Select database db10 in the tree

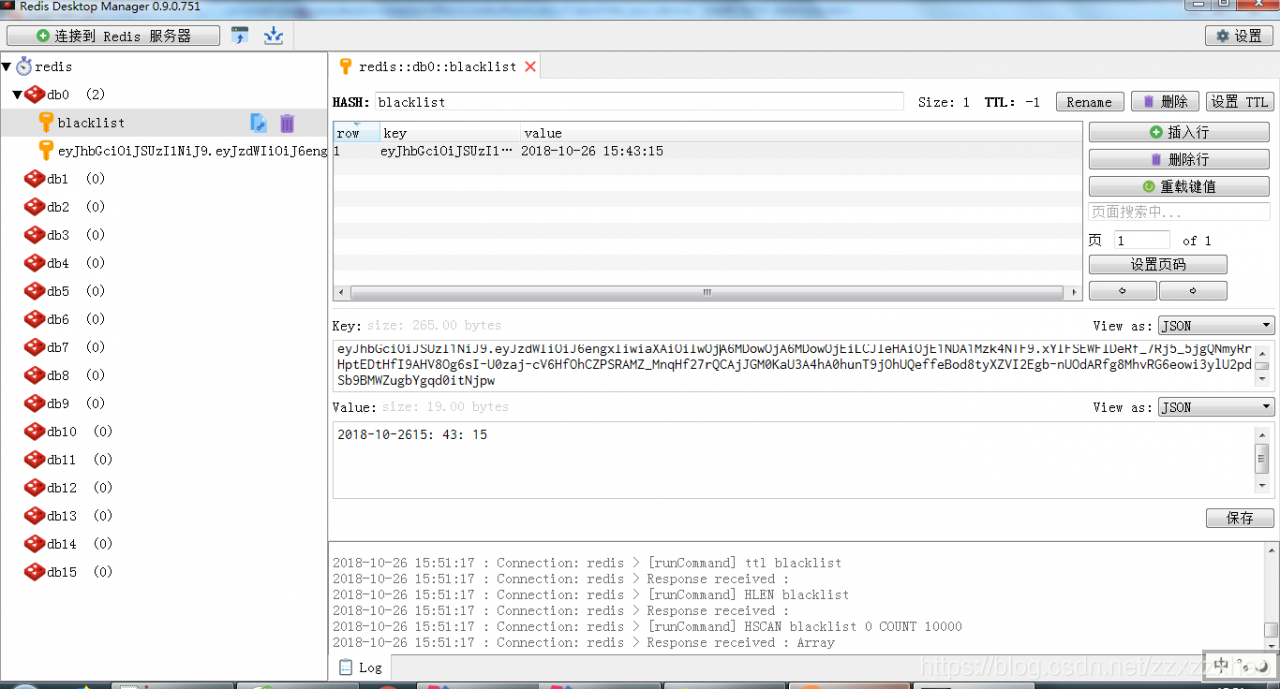tap(69, 432)
